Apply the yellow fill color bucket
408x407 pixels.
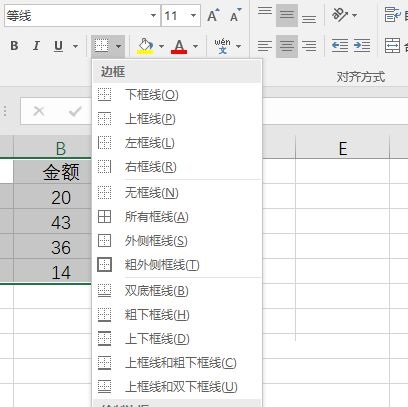(145, 46)
